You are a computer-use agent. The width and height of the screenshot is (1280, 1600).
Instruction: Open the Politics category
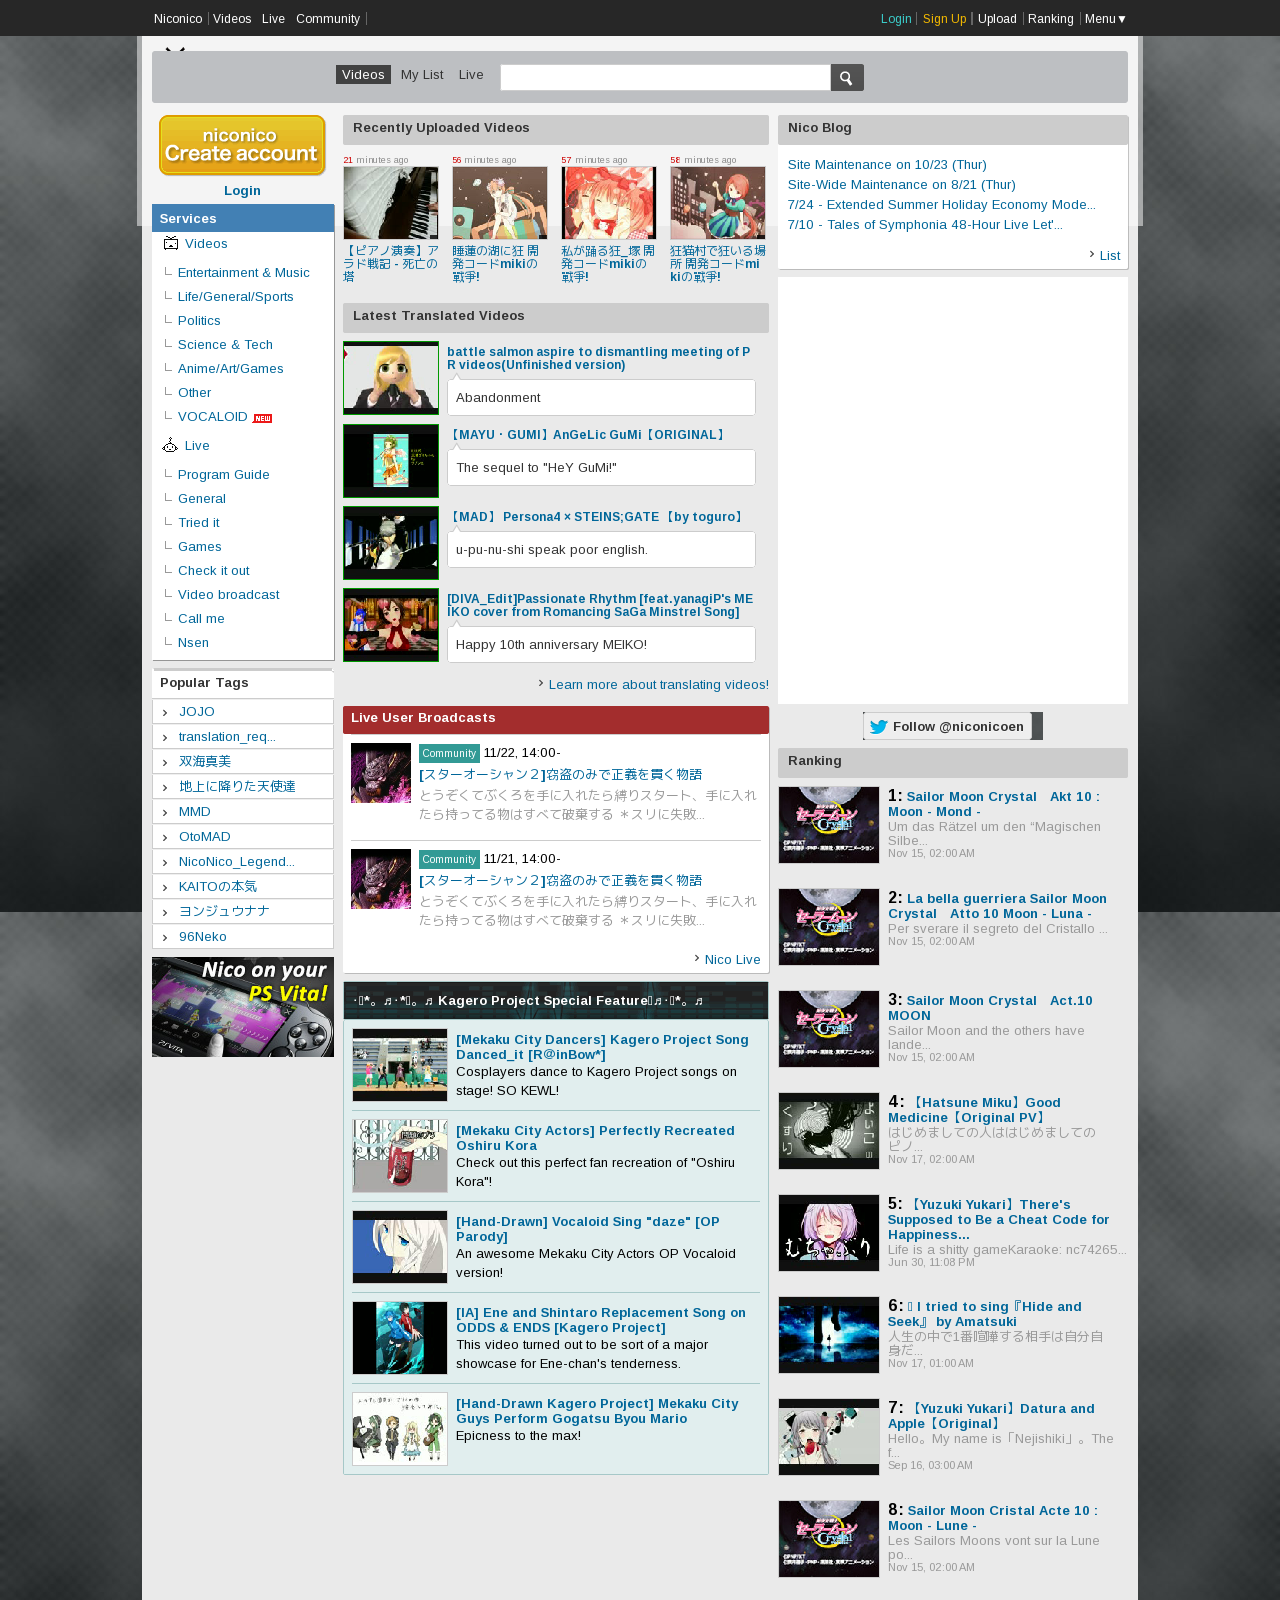pyautogui.click(x=199, y=321)
